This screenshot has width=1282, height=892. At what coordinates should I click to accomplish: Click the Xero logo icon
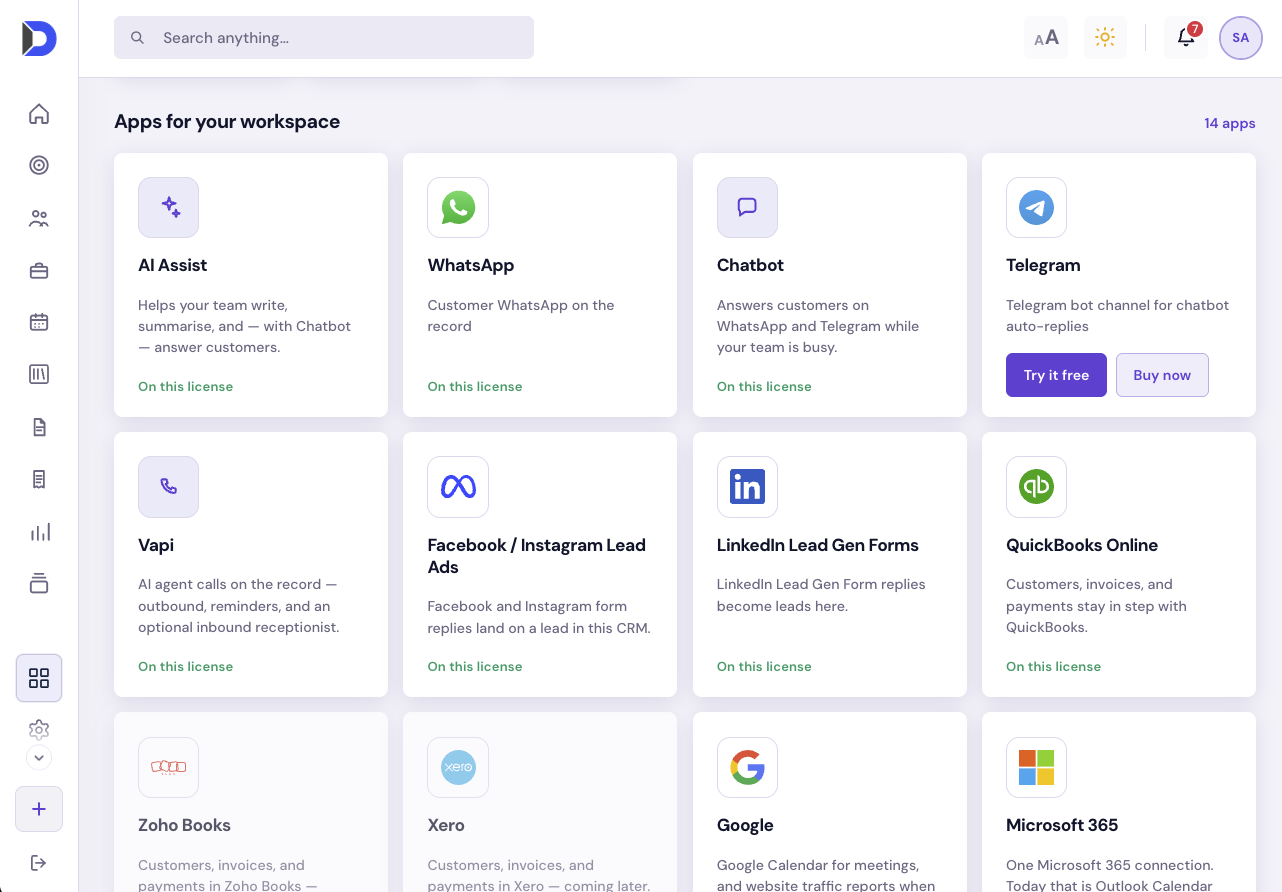coord(458,768)
